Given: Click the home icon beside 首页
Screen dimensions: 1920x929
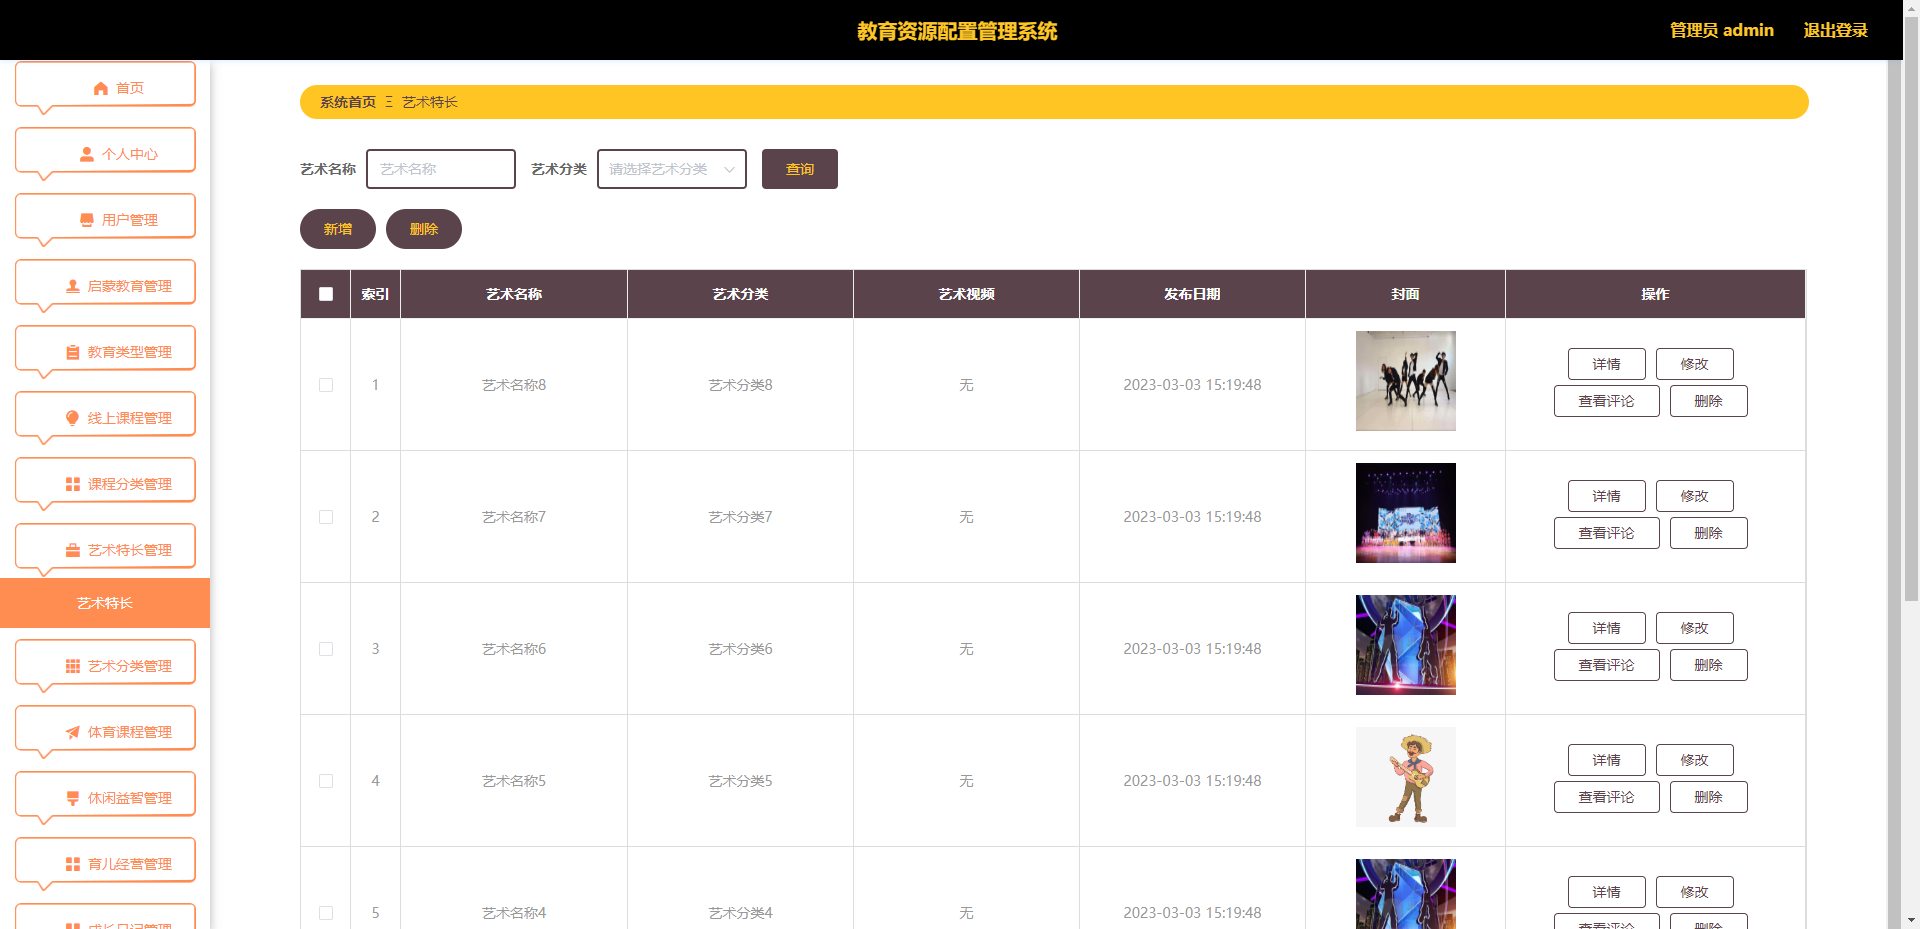Looking at the screenshot, I should pyautogui.click(x=100, y=88).
